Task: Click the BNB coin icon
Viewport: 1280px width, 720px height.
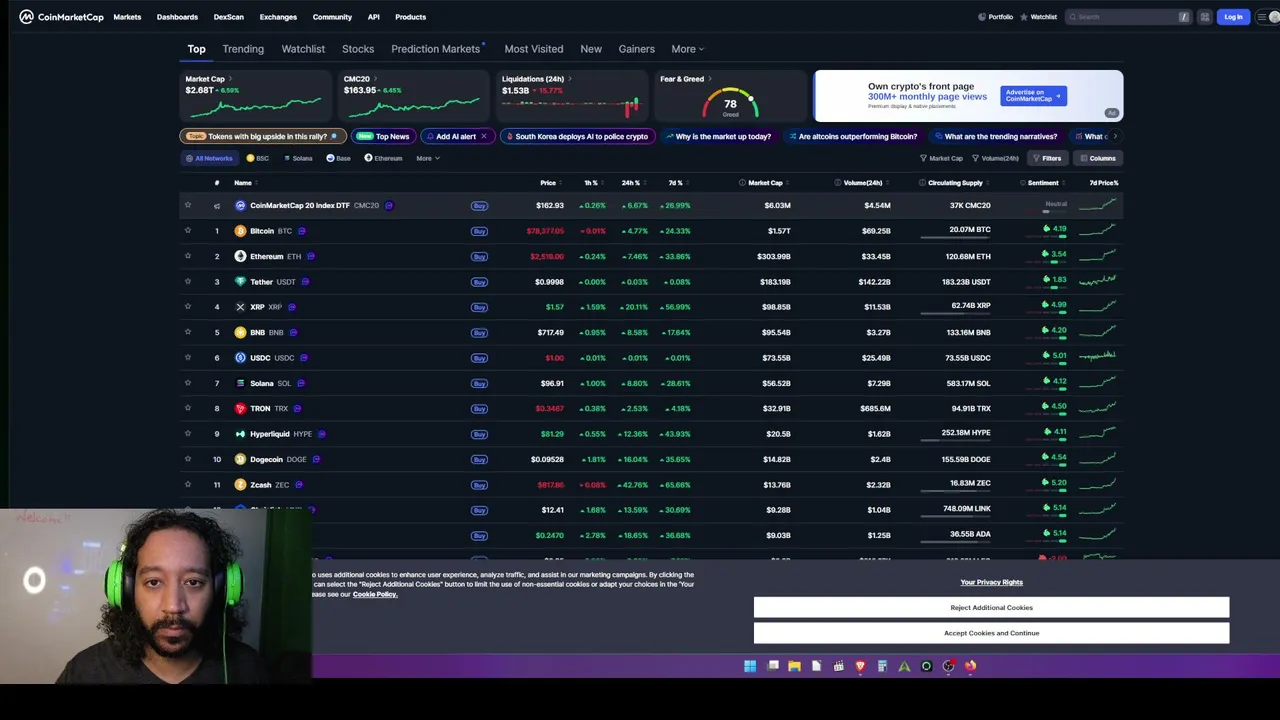Action: tap(240, 332)
